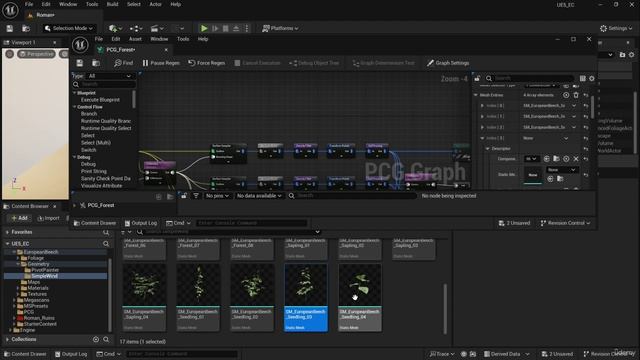Collapse the Debug palette category
Screen dimensions: 640x360
[x=75, y=157]
